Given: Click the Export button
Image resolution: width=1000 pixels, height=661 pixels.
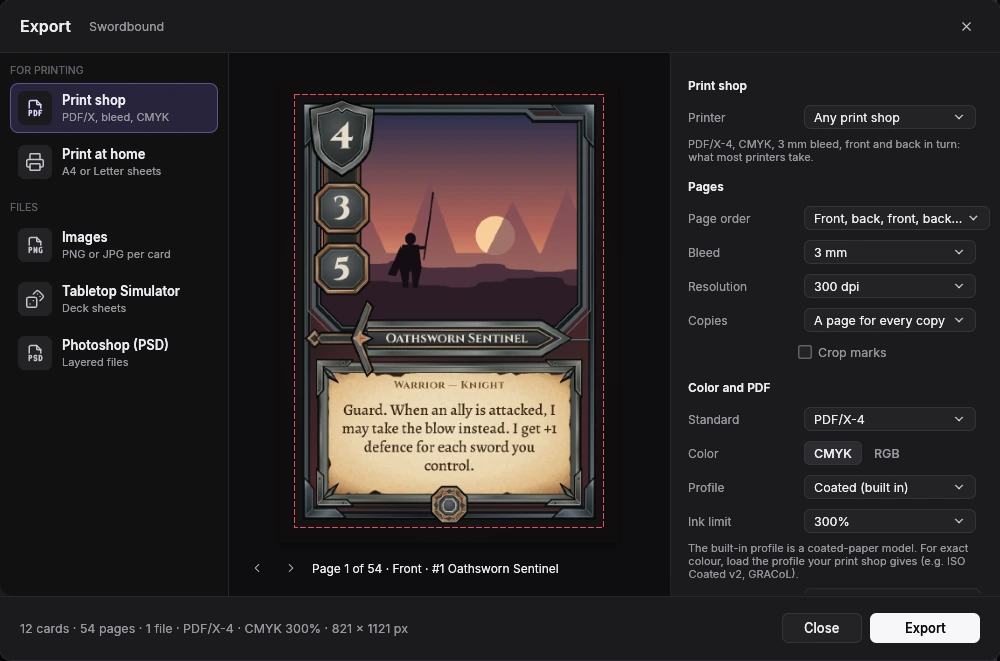Looking at the screenshot, I should (925, 628).
